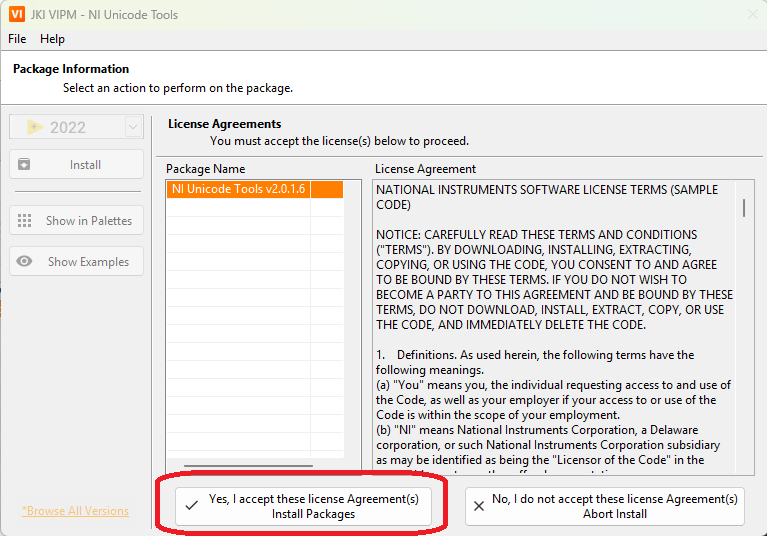Click the palettes grid icon
The image size is (767, 536).
[24, 221]
